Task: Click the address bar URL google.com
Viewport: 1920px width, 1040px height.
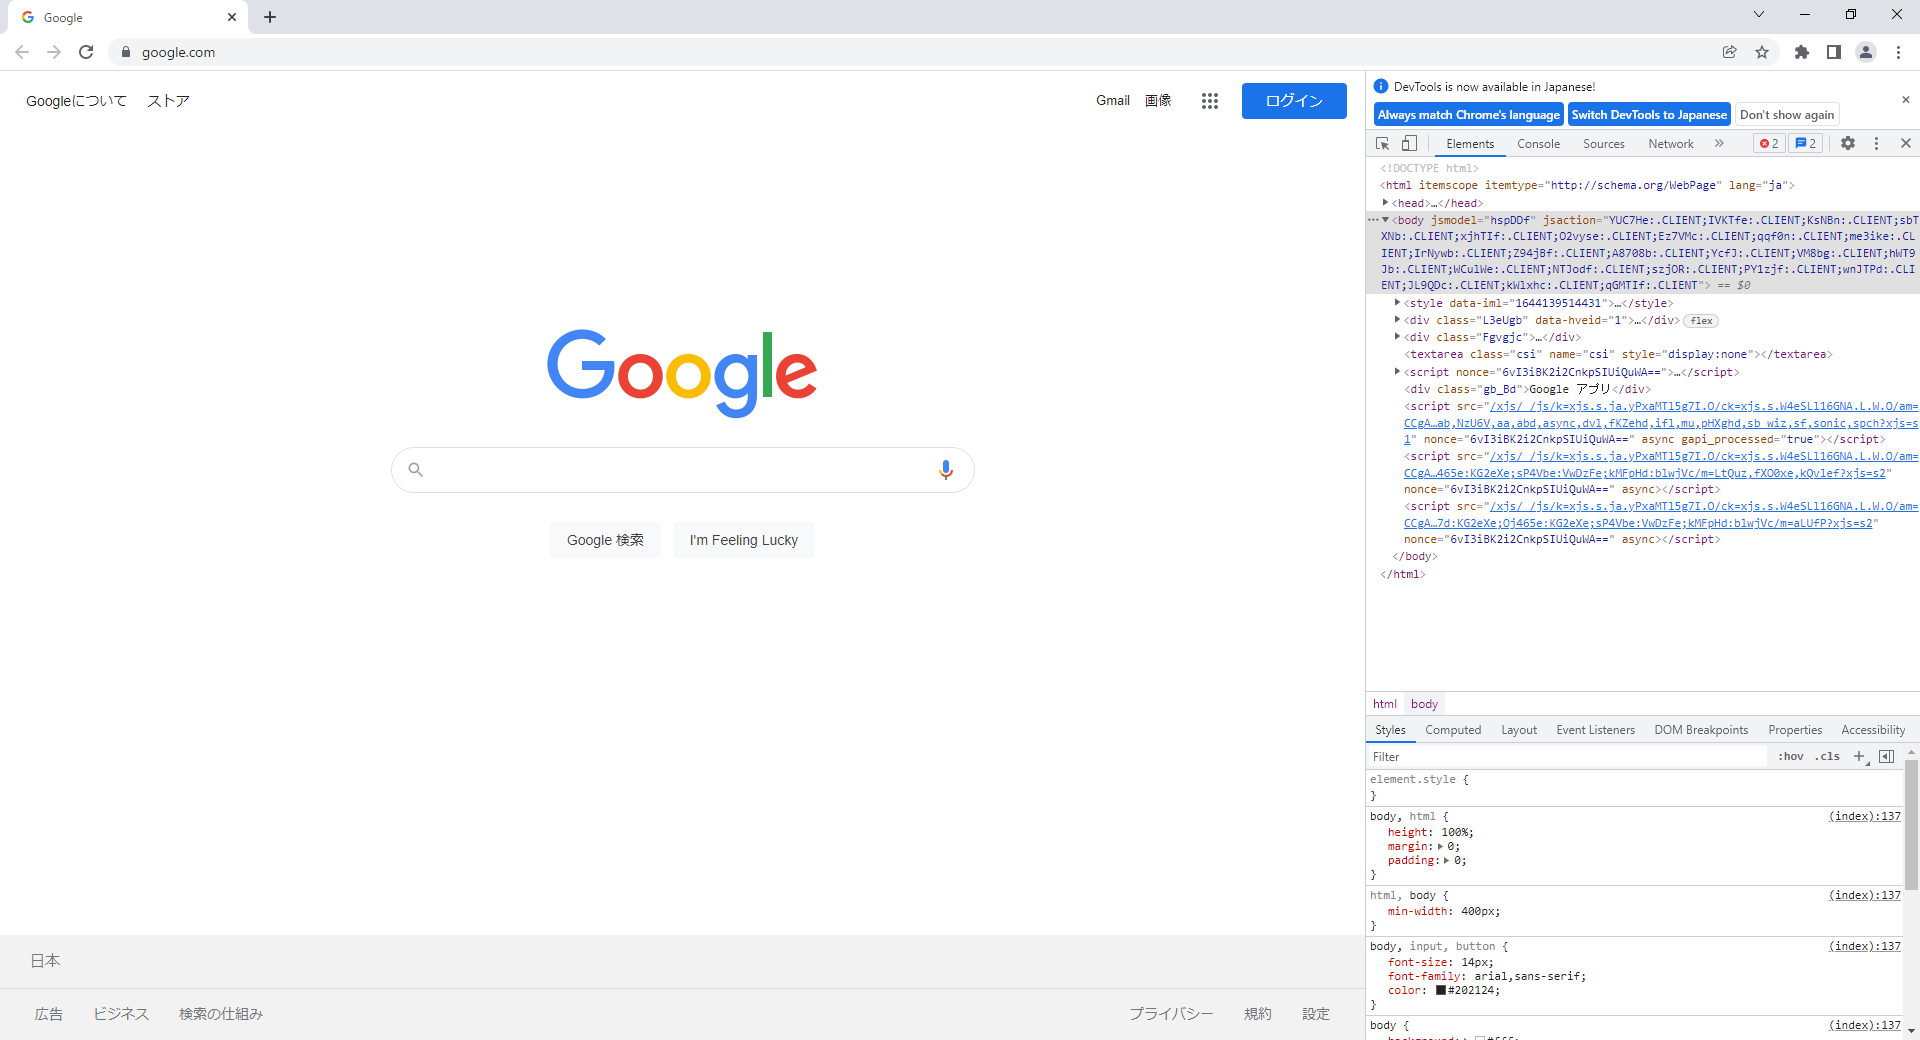Action: [178, 52]
